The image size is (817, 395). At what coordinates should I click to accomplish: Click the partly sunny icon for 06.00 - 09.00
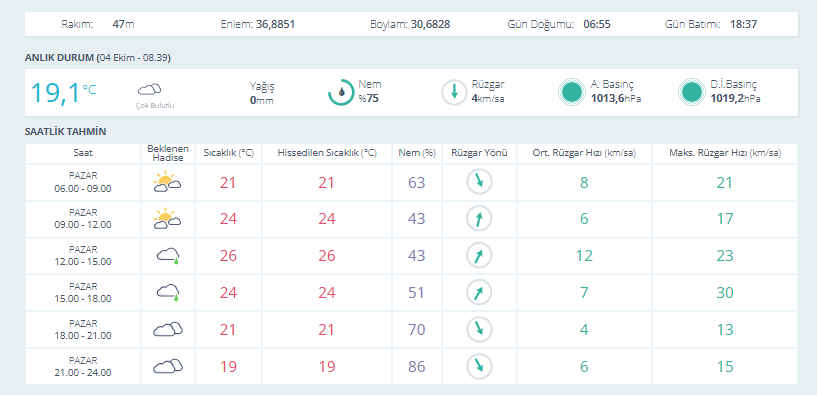point(167,182)
